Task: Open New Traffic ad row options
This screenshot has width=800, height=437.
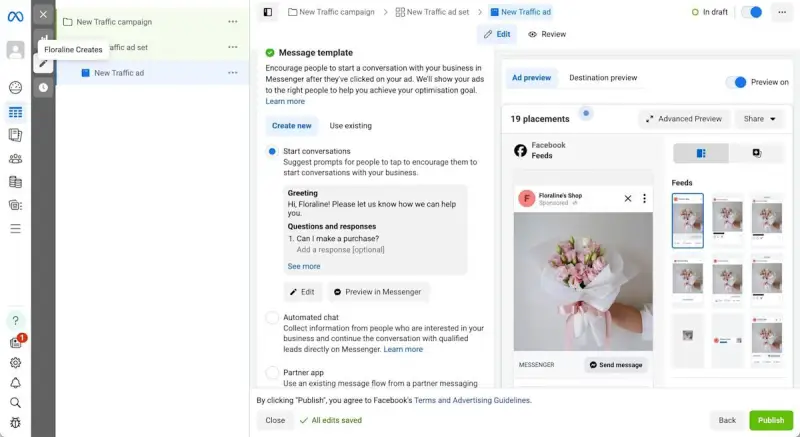Action: (x=233, y=72)
